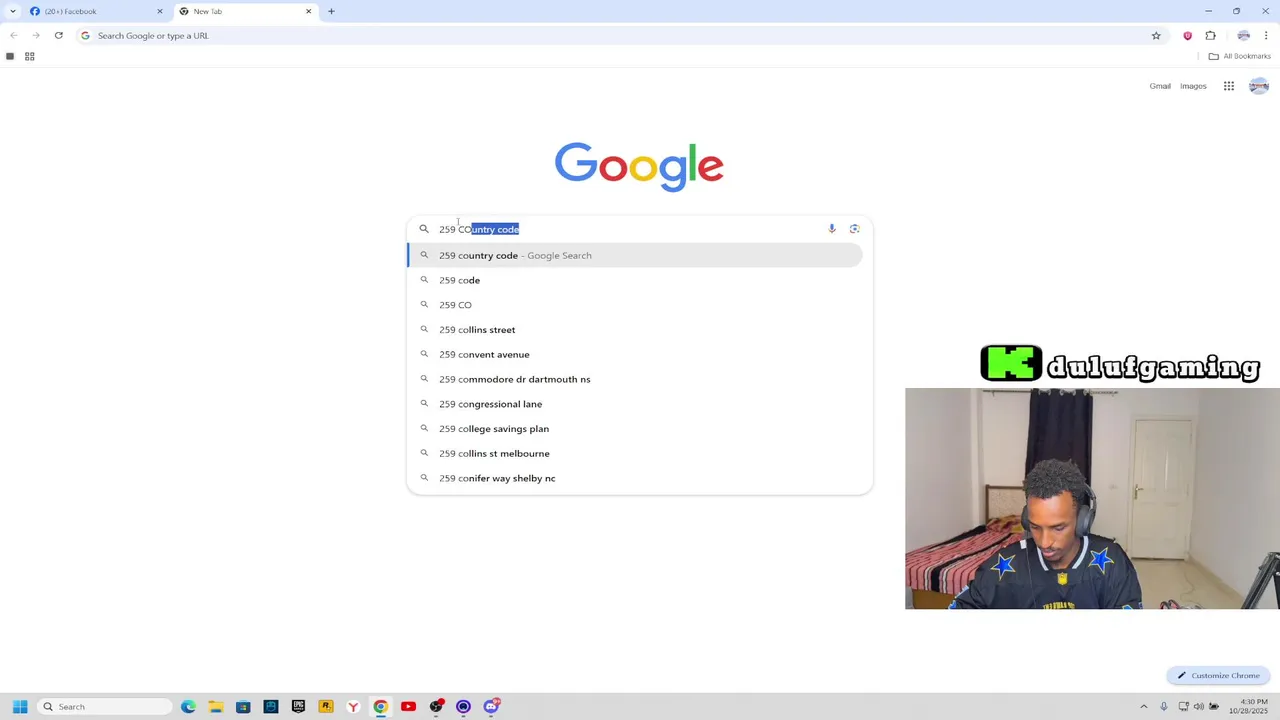The width and height of the screenshot is (1280, 720).
Task: Open the red shield extension icon
Action: click(1187, 36)
